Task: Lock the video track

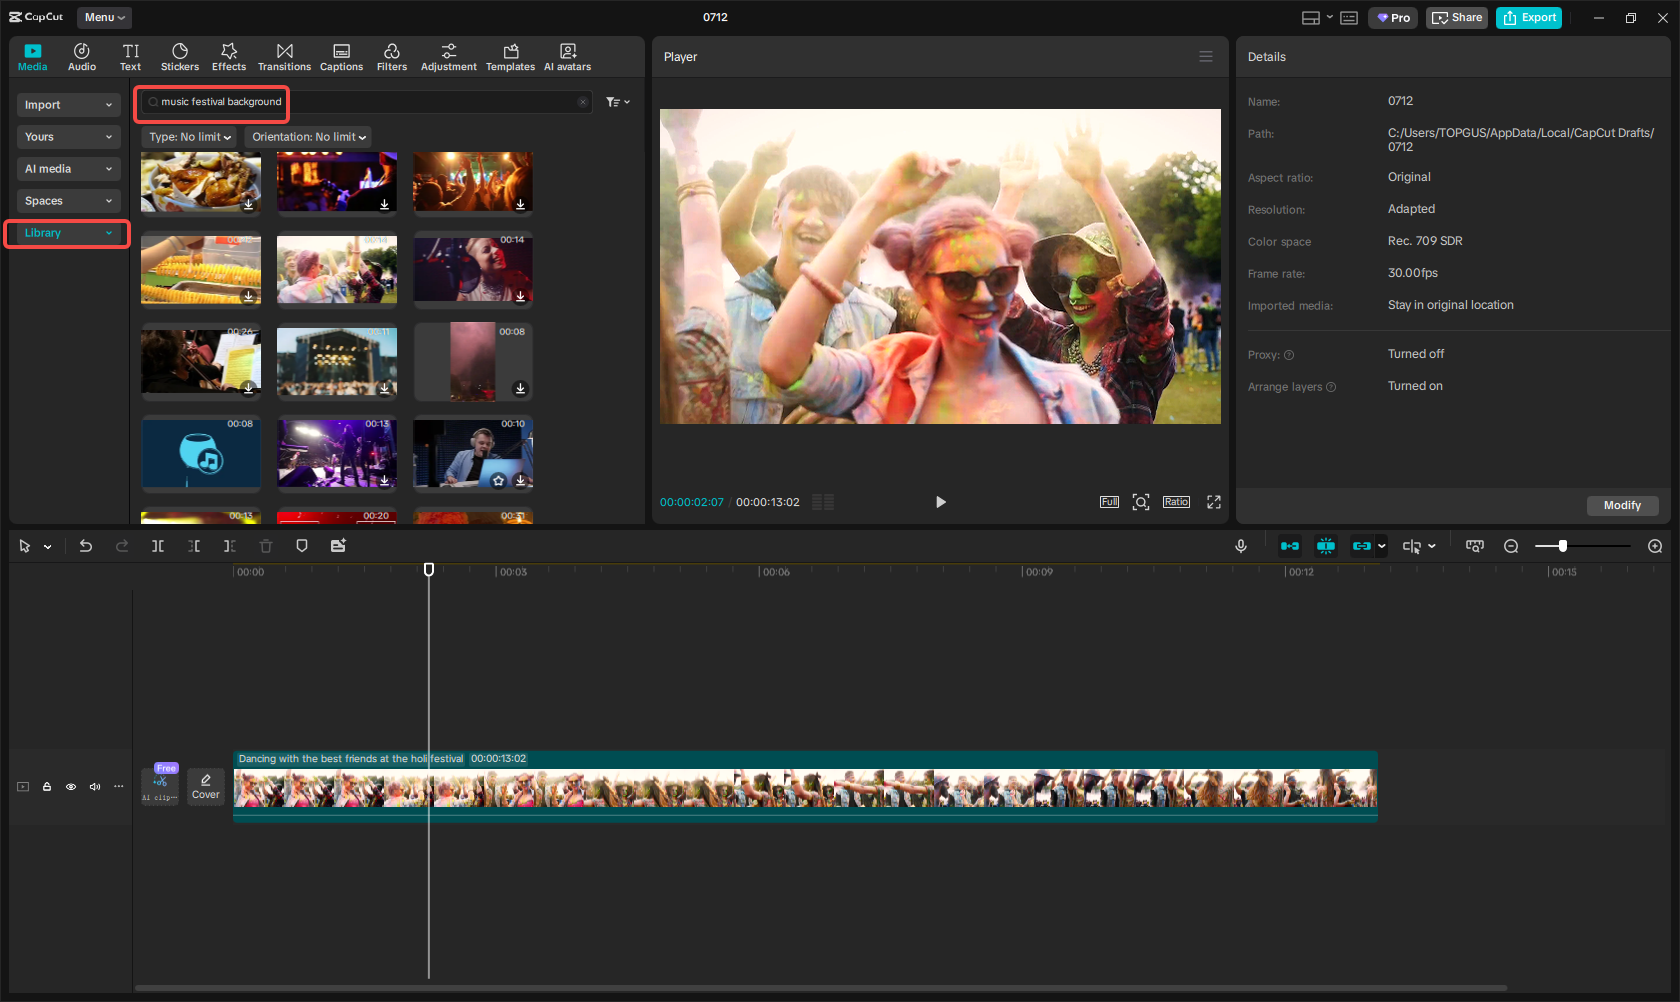Action: [x=46, y=787]
